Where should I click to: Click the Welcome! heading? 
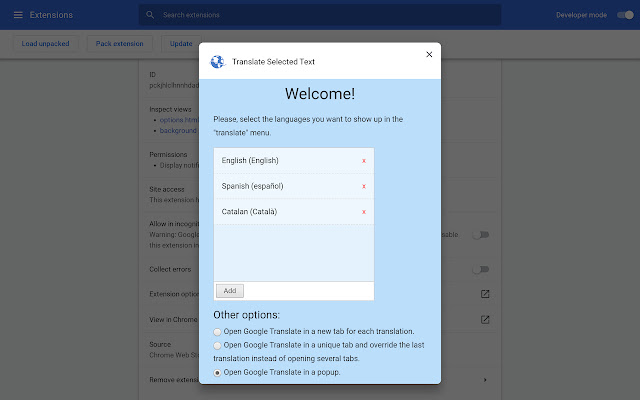coord(320,94)
